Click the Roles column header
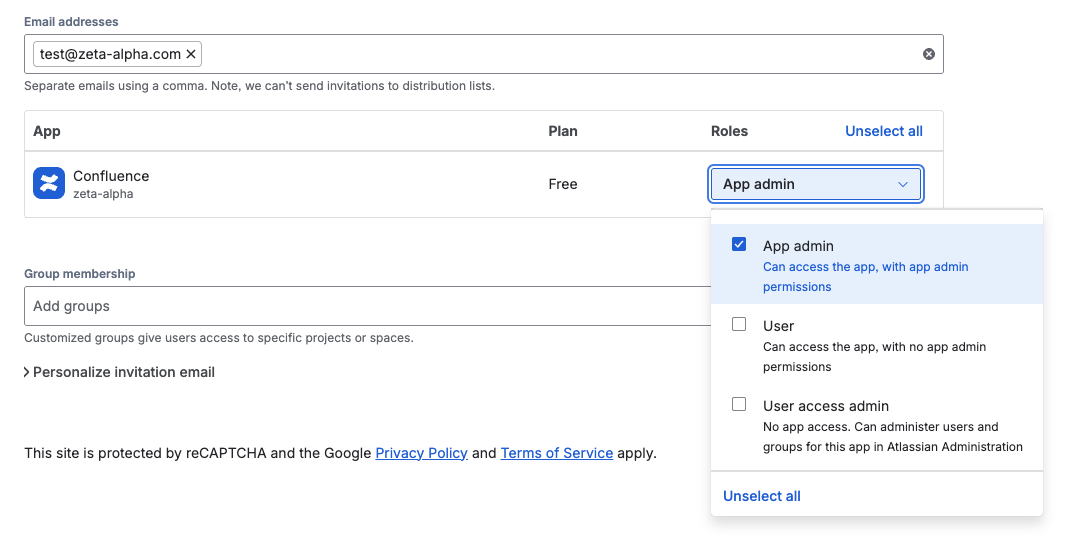Image resolution: width=1067 pixels, height=536 pixels. pyautogui.click(x=729, y=131)
